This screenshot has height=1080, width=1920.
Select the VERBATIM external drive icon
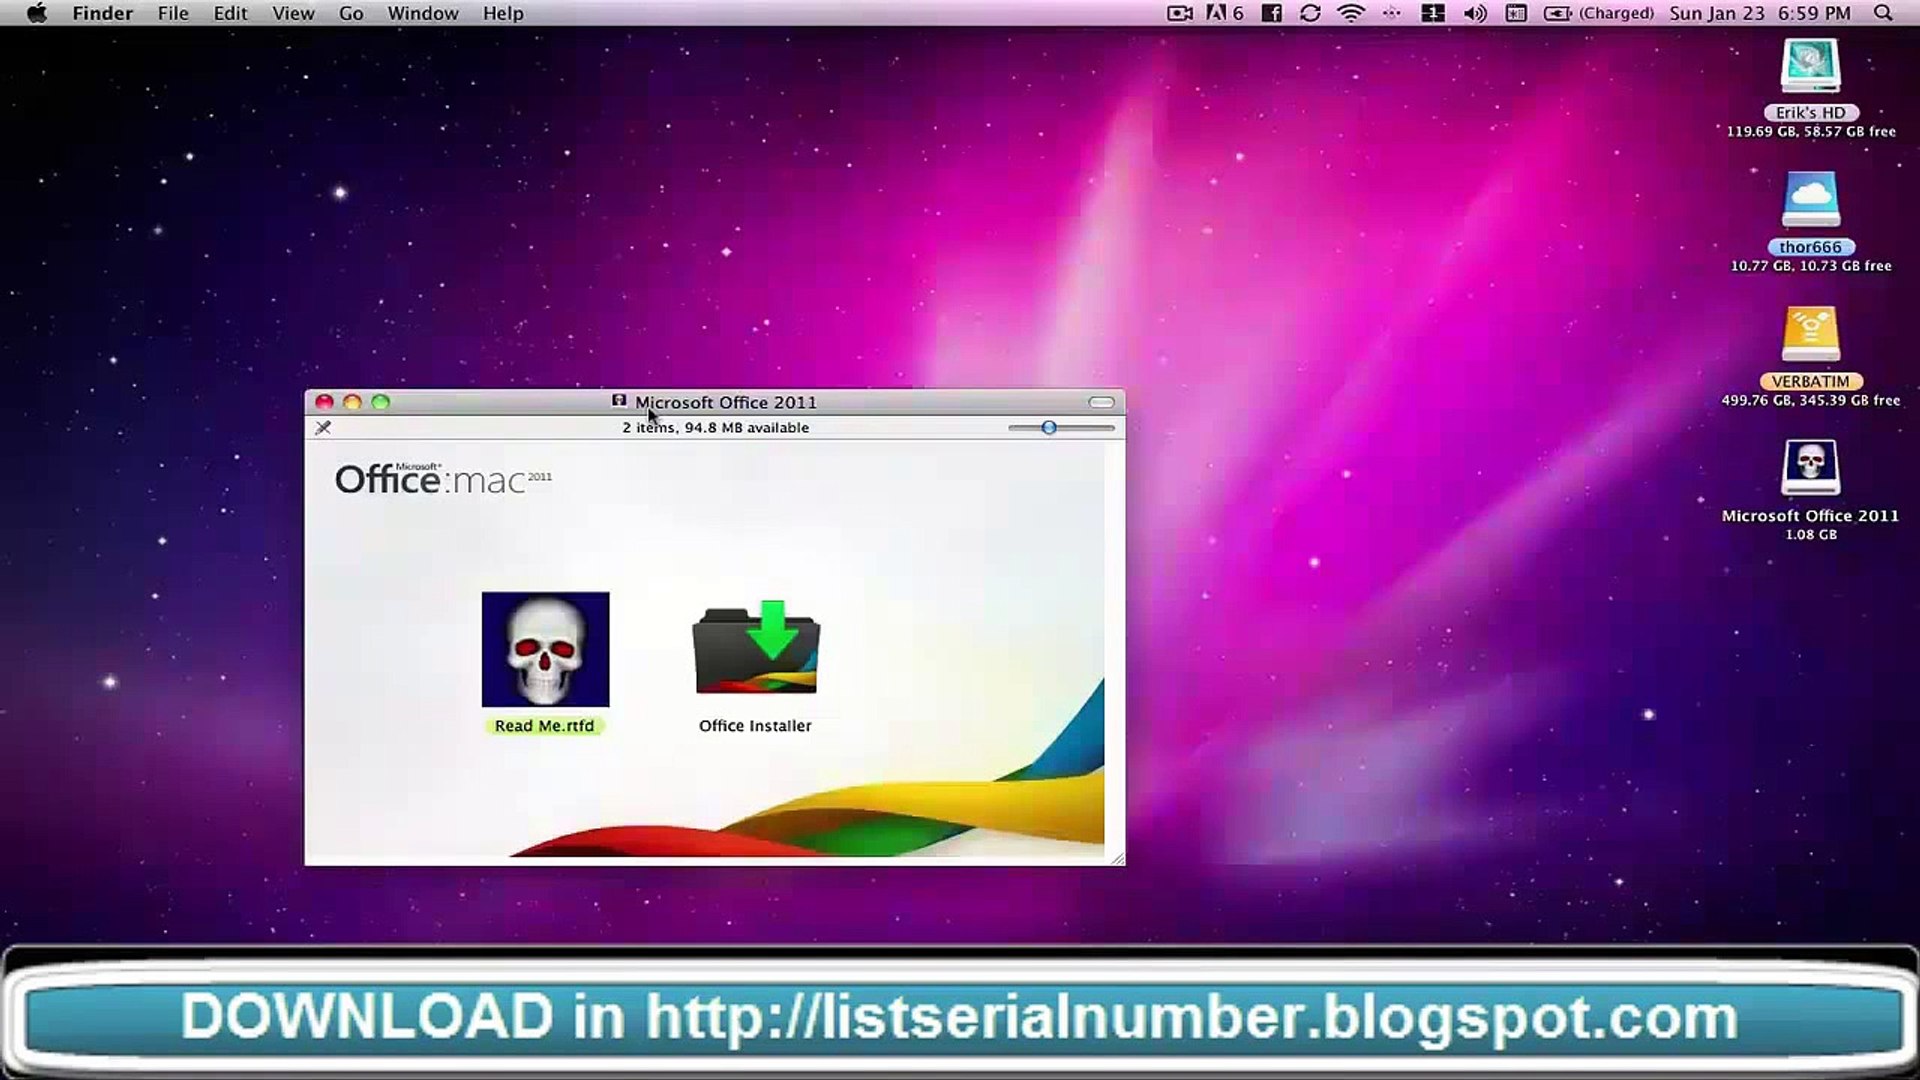1810,334
